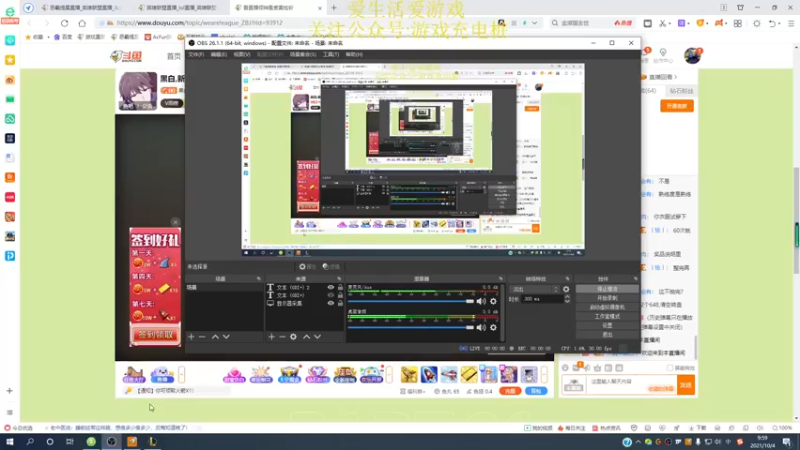
Task: Open the OBS File menu
Action: pyautogui.click(x=196, y=54)
